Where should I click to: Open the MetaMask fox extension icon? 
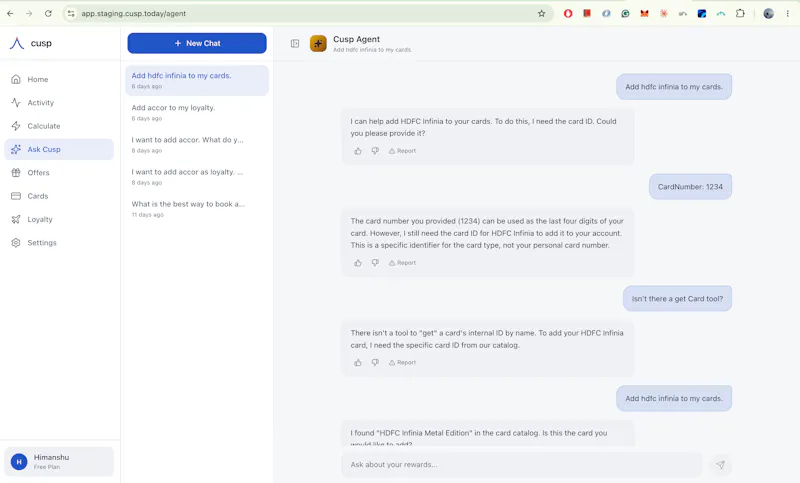(644, 14)
